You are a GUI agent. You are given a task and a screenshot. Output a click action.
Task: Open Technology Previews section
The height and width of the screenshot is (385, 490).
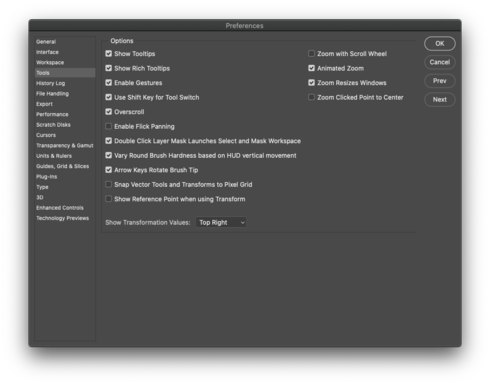click(x=63, y=218)
